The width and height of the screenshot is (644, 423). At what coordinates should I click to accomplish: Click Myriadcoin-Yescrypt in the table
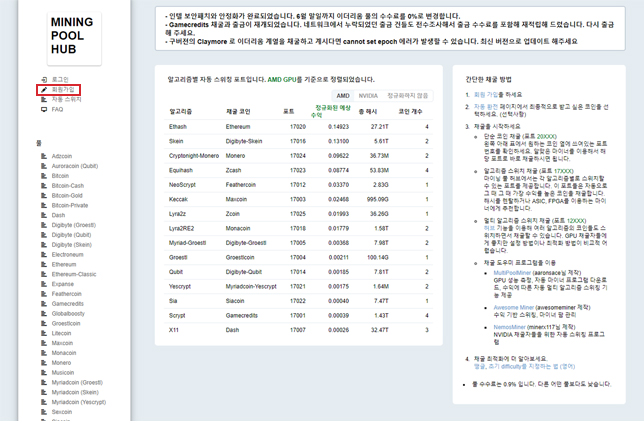point(251,286)
